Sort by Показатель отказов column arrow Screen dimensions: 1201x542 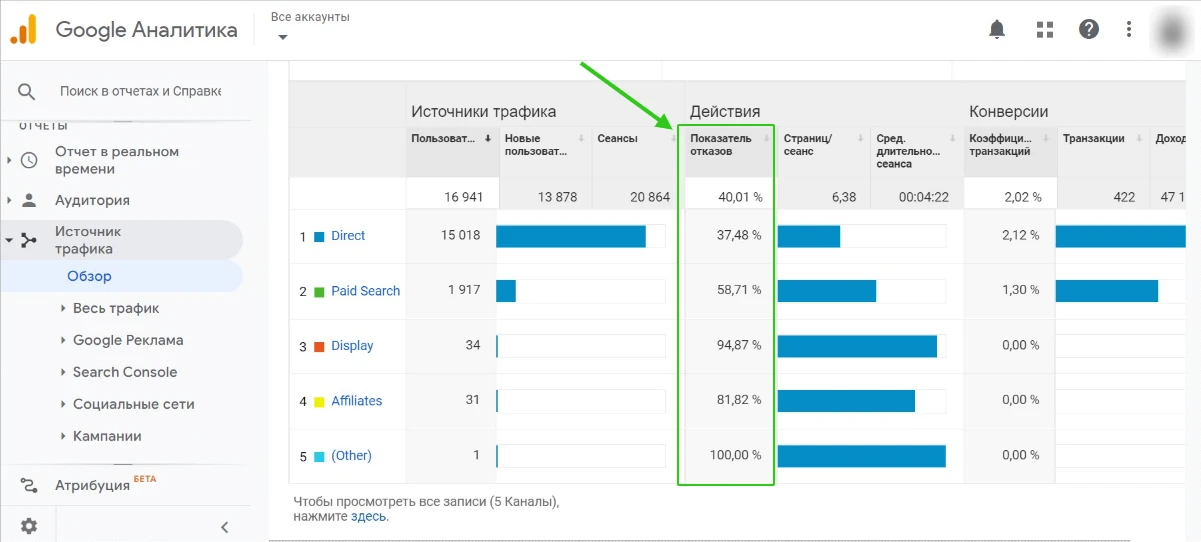point(767,138)
